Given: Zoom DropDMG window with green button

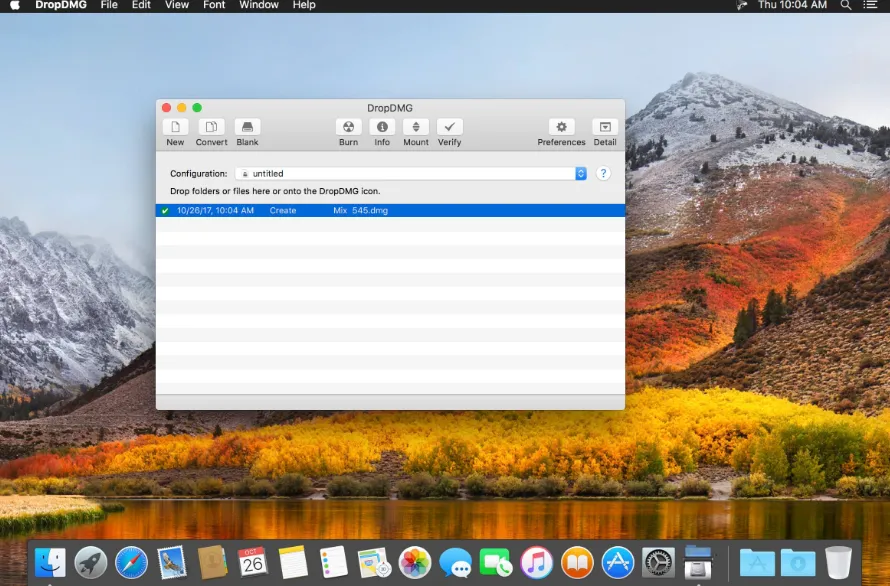Looking at the screenshot, I should click(x=197, y=107).
